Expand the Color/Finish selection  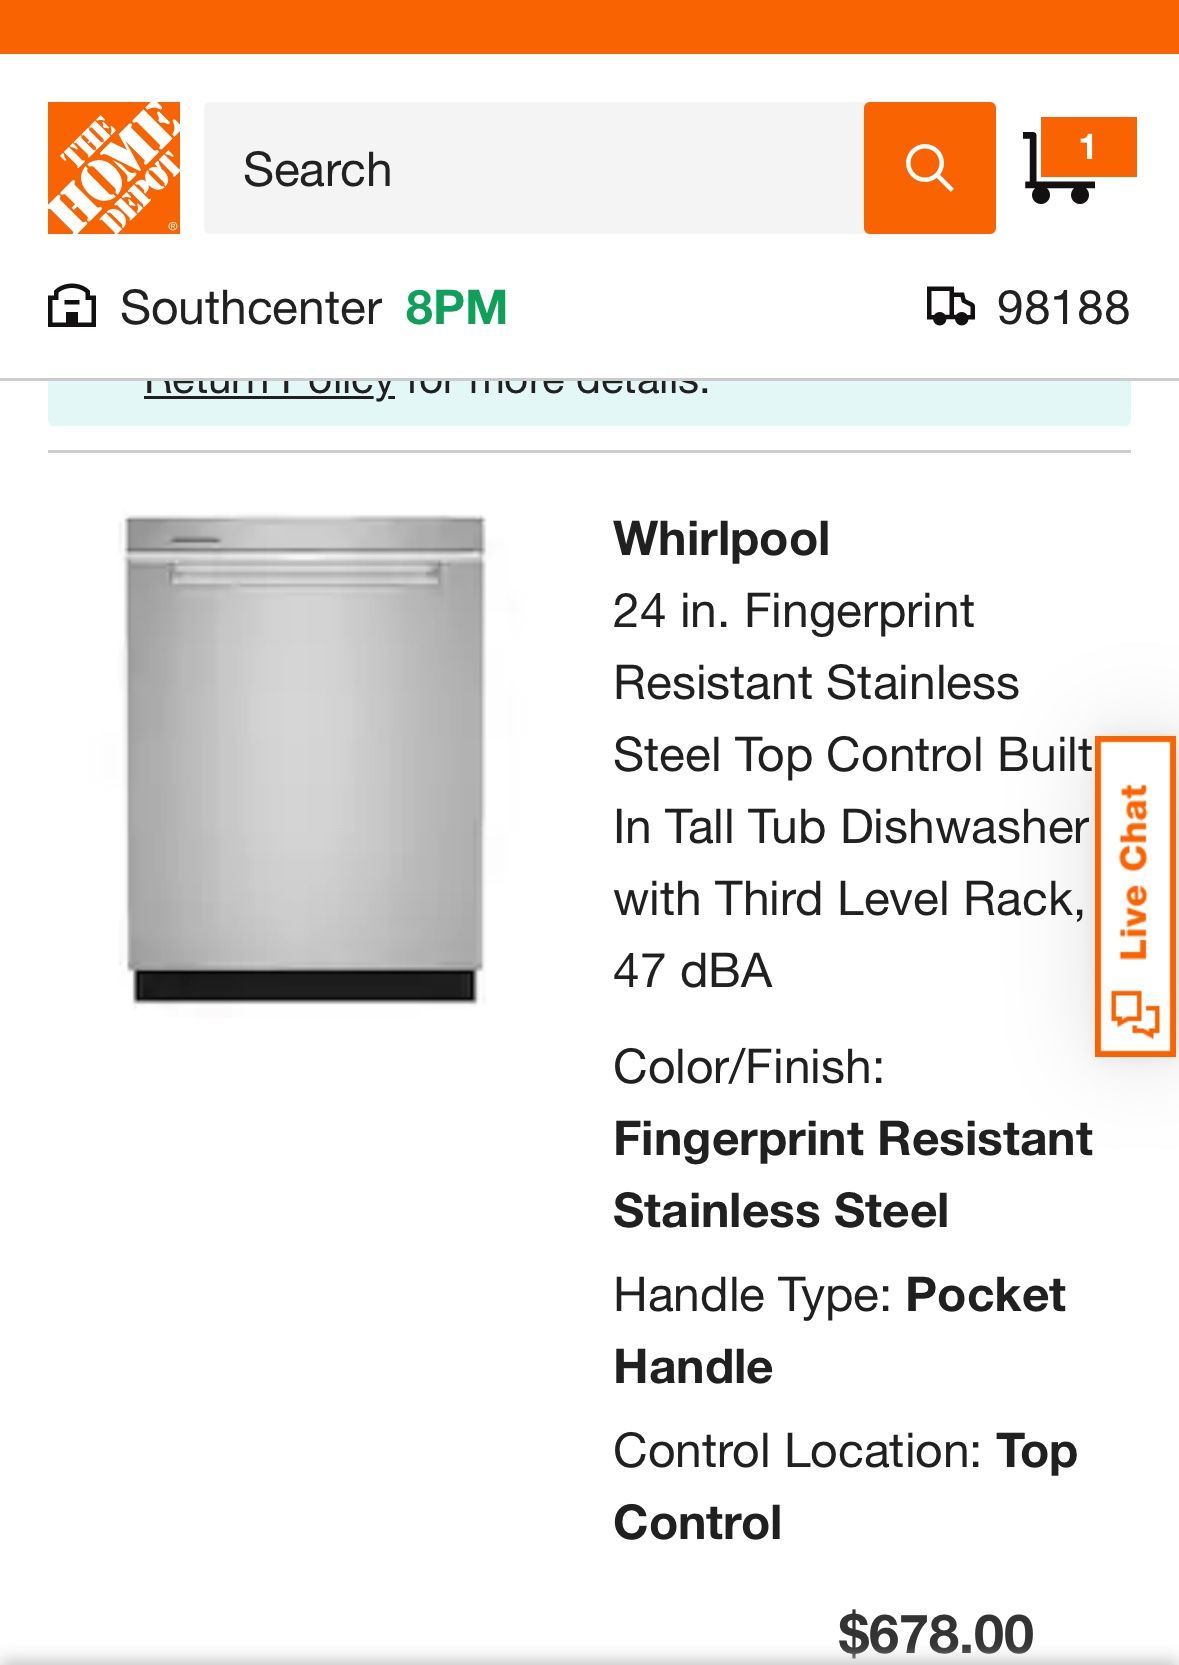[x=748, y=1066]
